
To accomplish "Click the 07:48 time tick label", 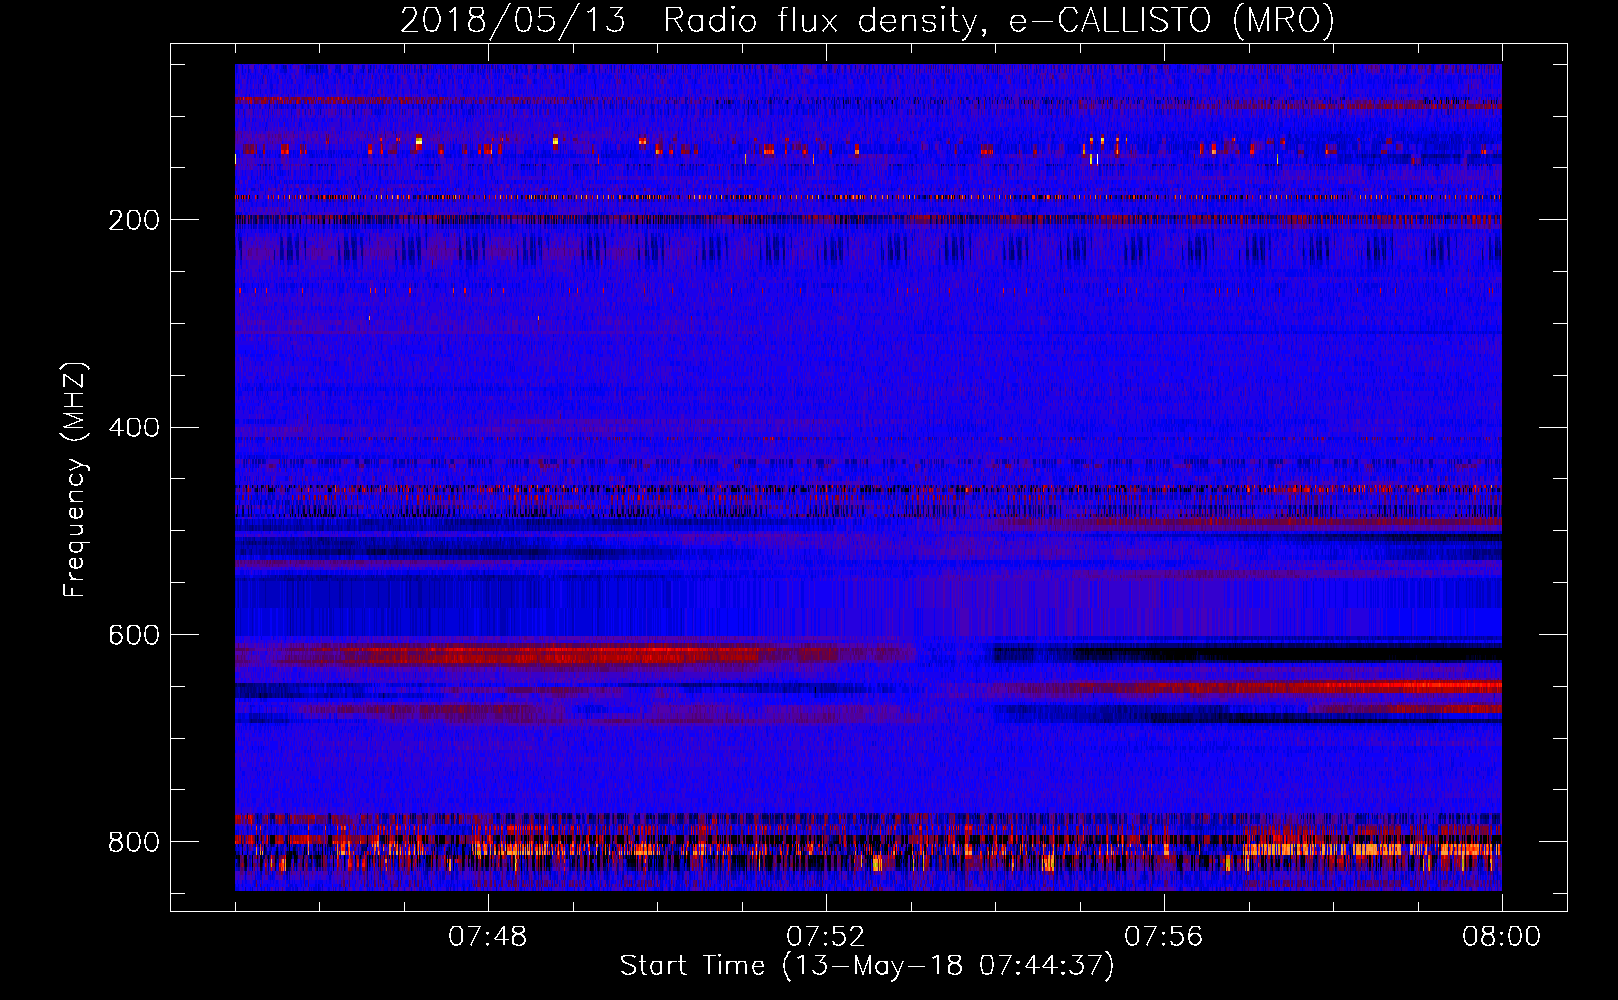I will click(488, 937).
